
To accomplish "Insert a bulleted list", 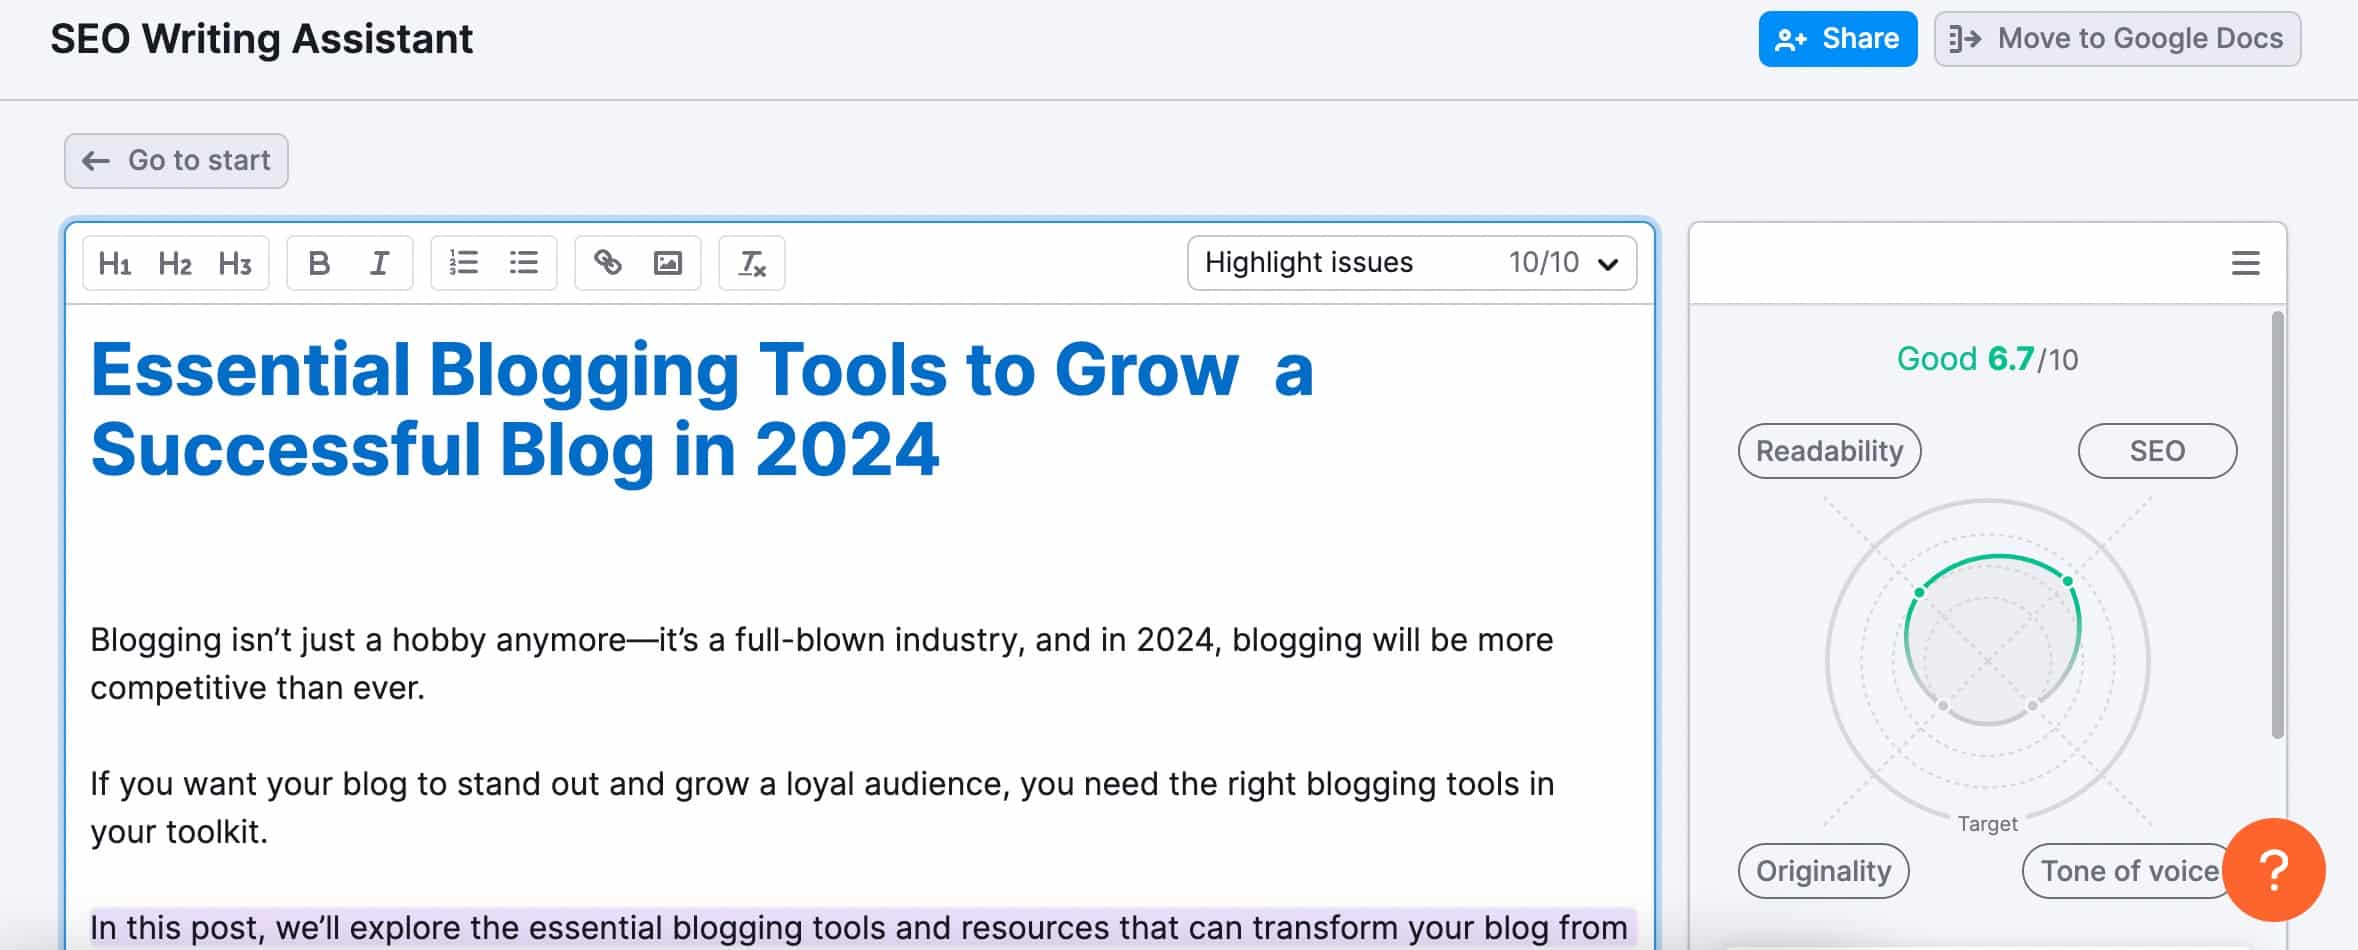I will click(x=523, y=263).
